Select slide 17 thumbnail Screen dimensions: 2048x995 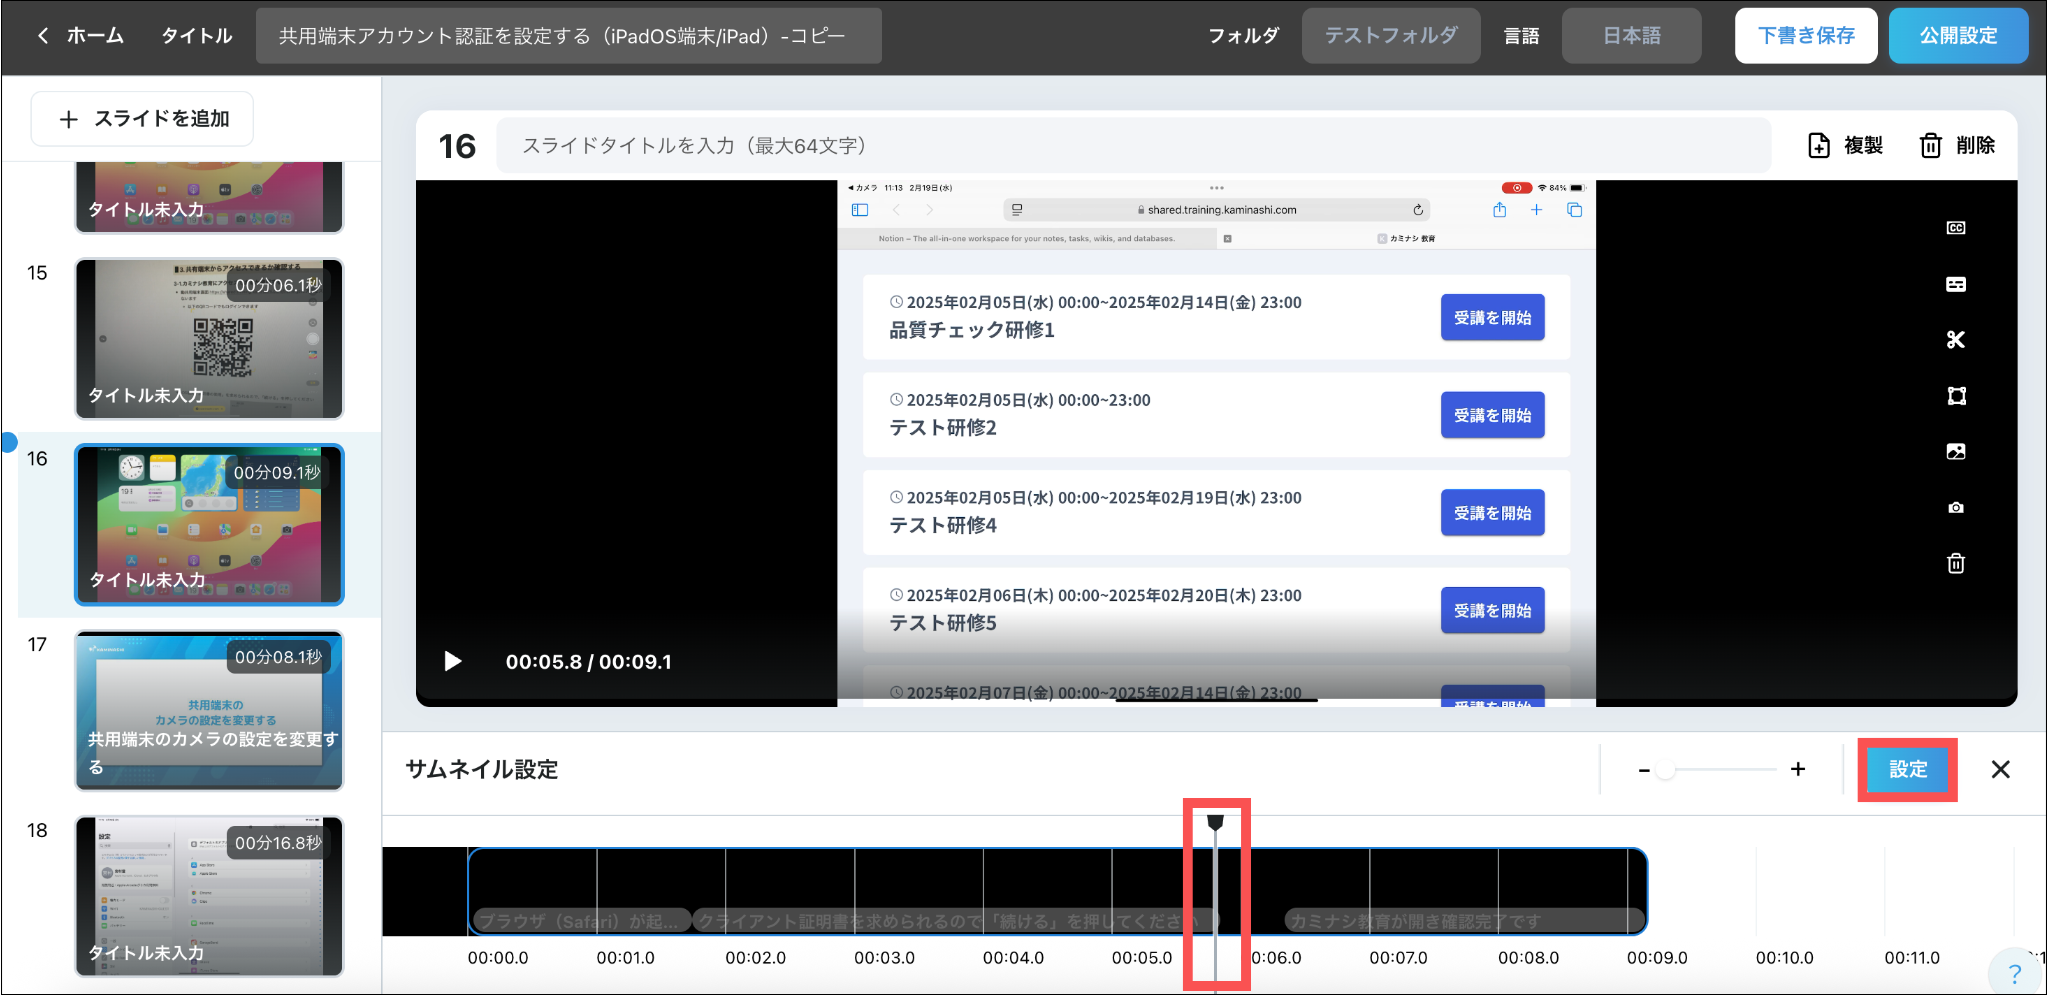[209, 710]
